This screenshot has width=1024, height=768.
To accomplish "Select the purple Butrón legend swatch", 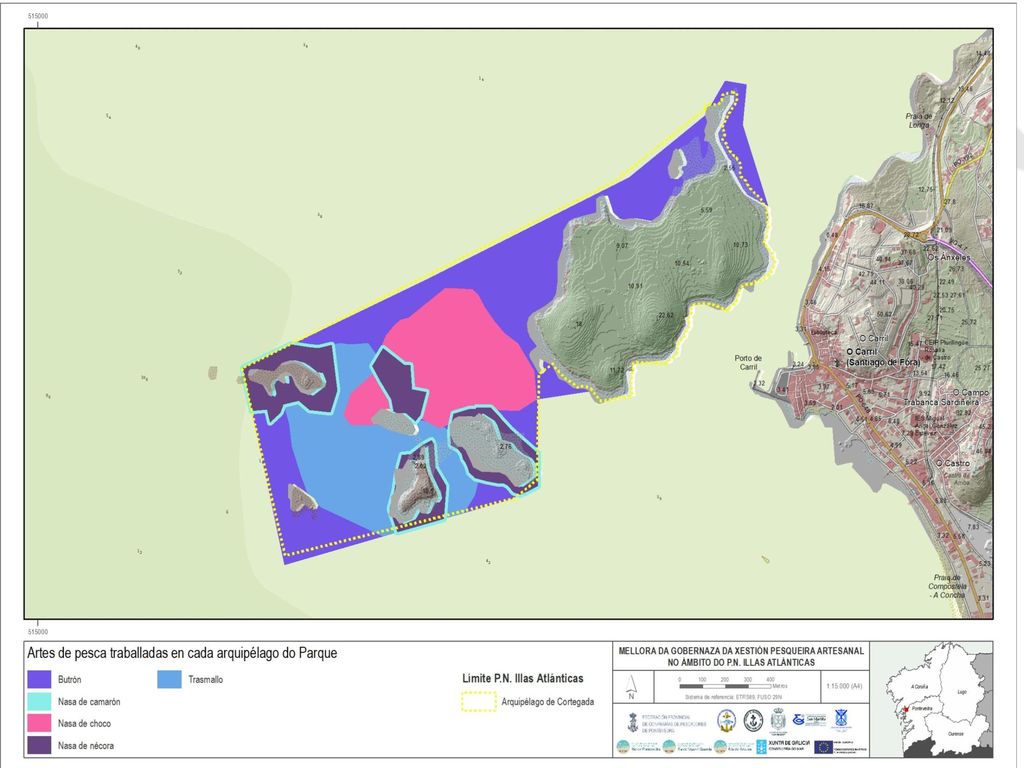I will pos(39,679).
